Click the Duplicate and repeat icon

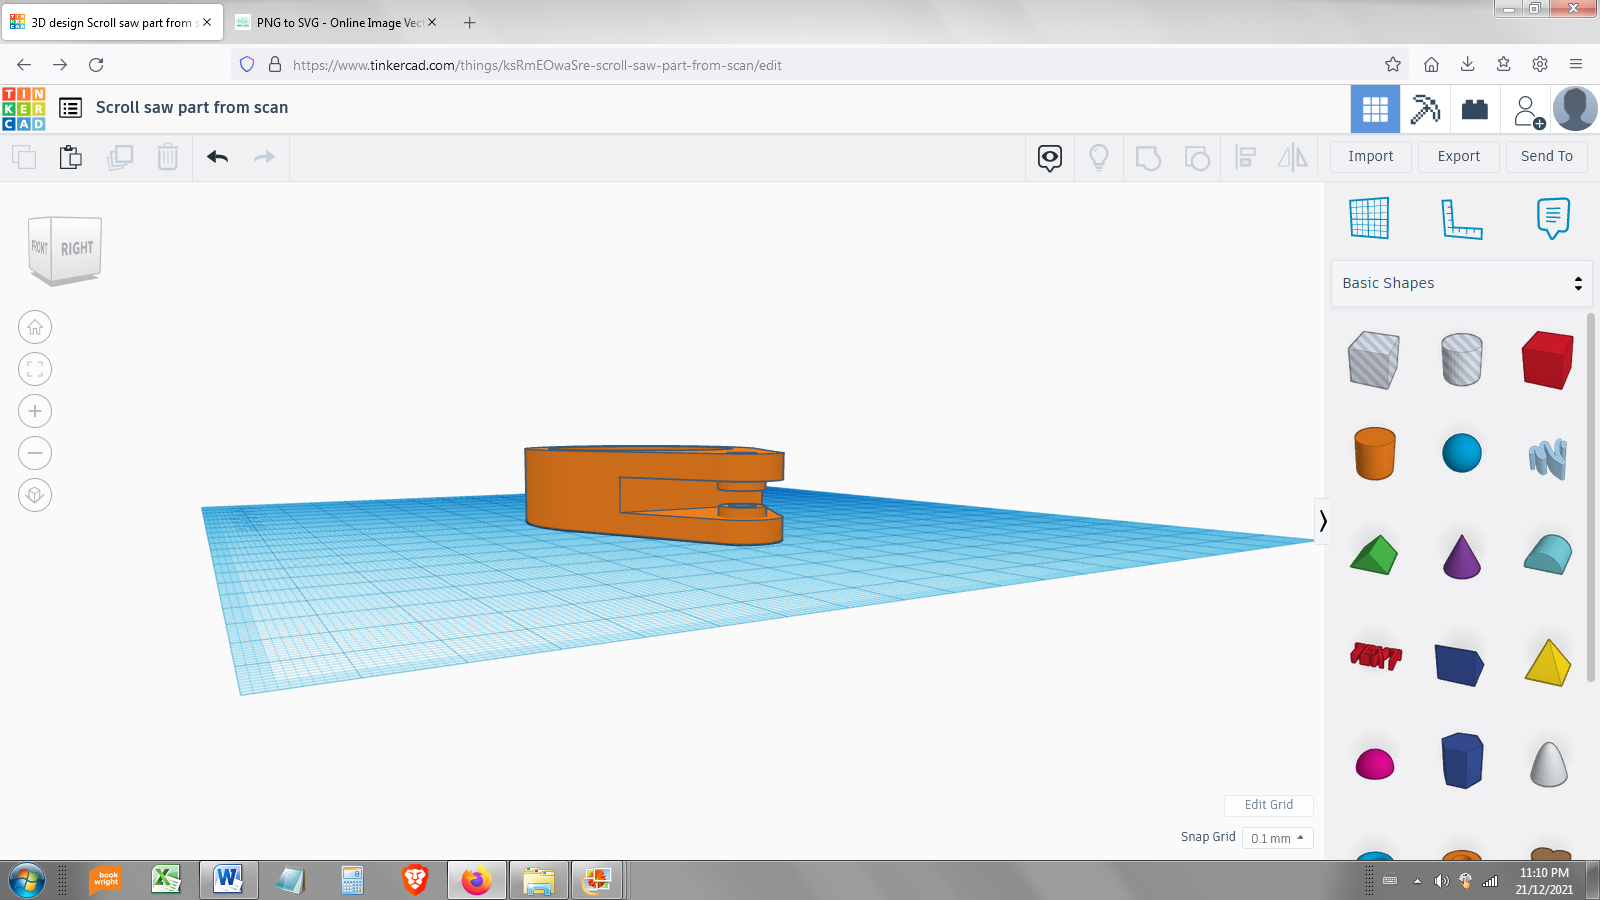tap(120, 157)
